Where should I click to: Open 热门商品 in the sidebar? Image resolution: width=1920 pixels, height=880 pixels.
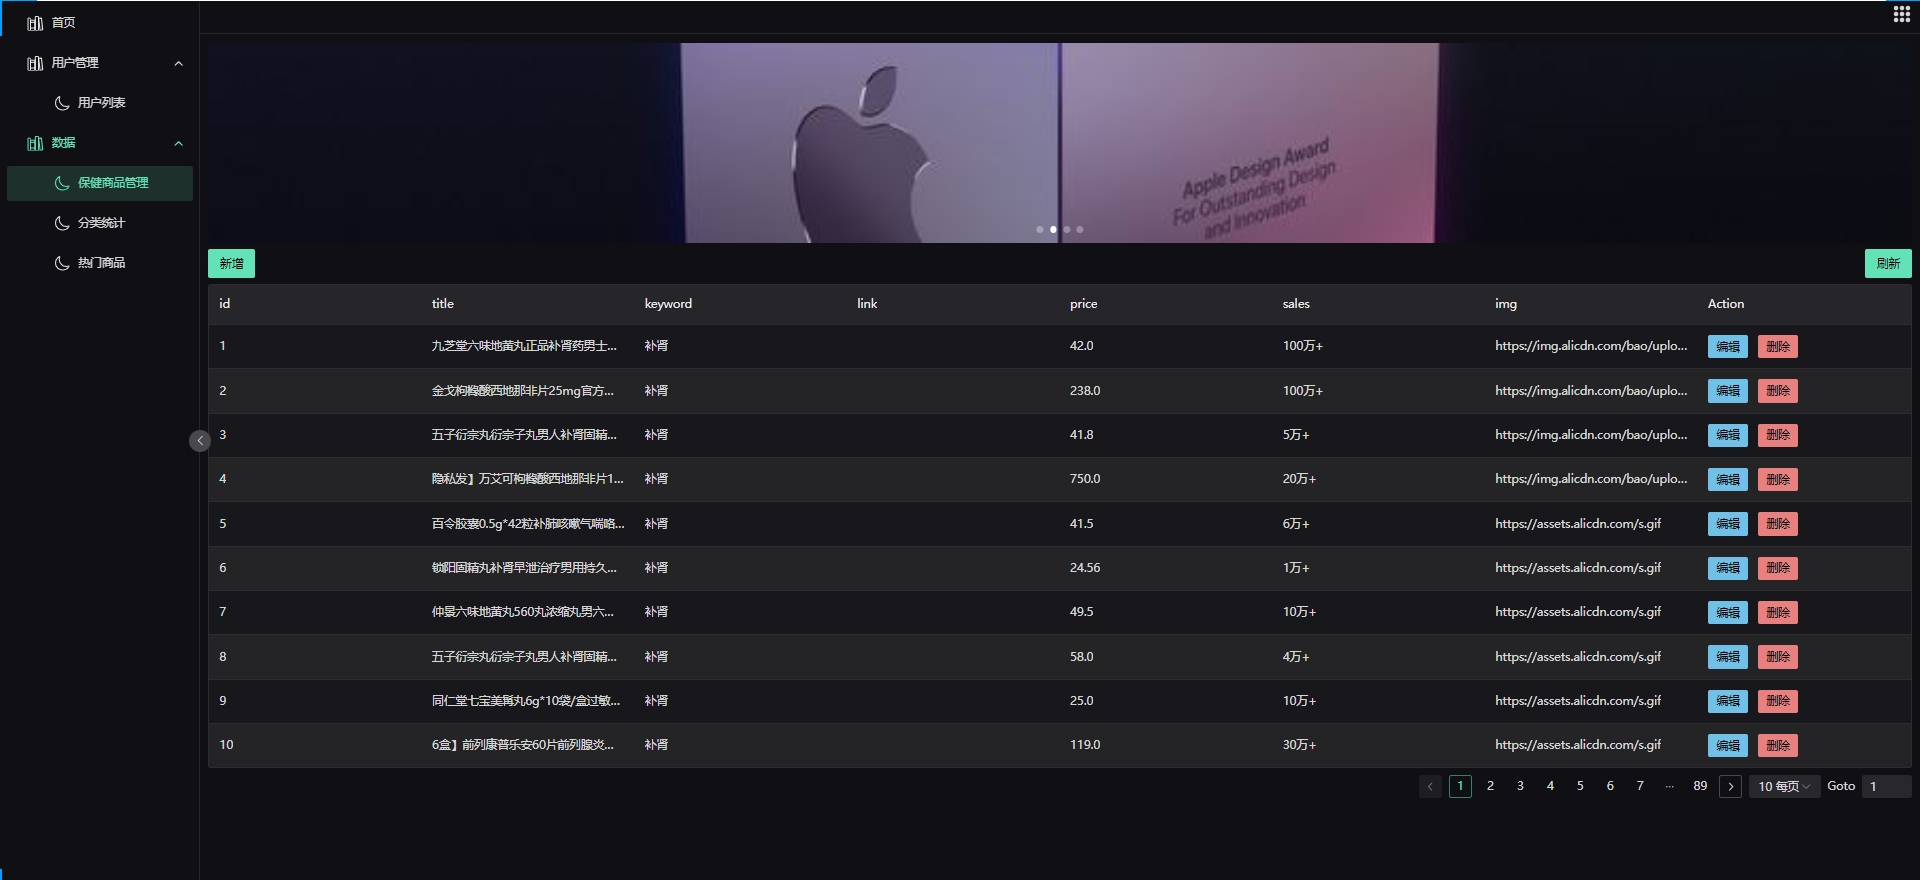click(100, 262)
